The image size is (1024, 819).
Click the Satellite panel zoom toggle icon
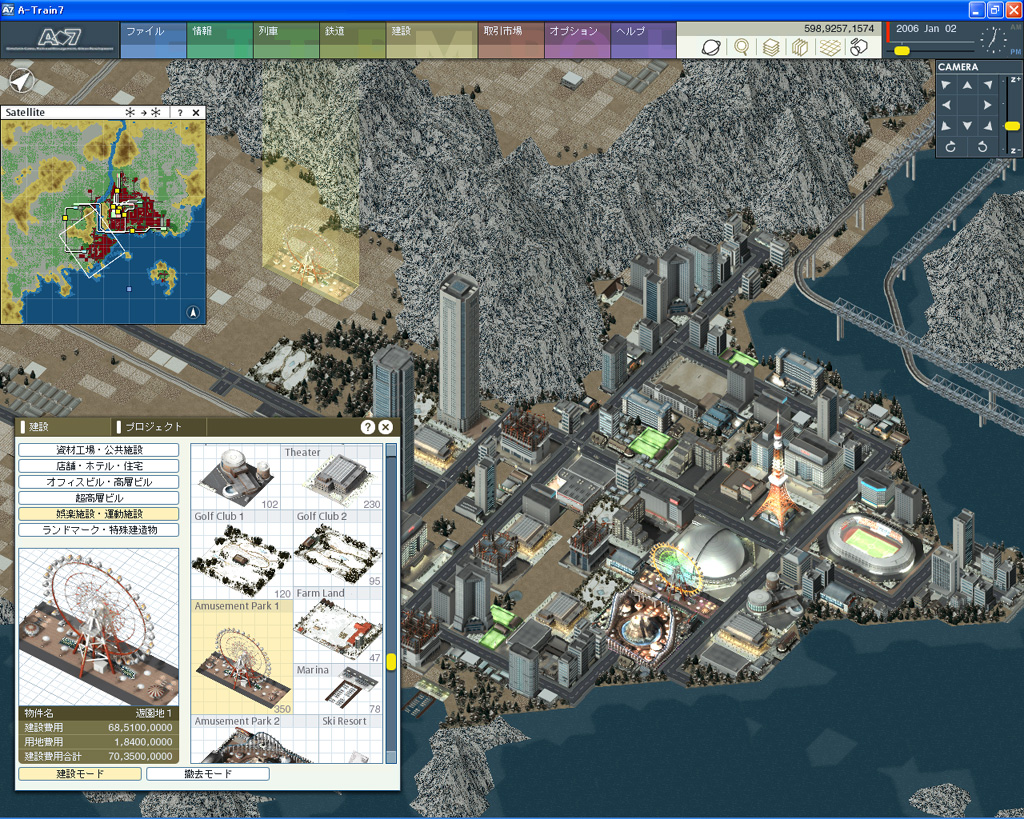pos(143,112)
